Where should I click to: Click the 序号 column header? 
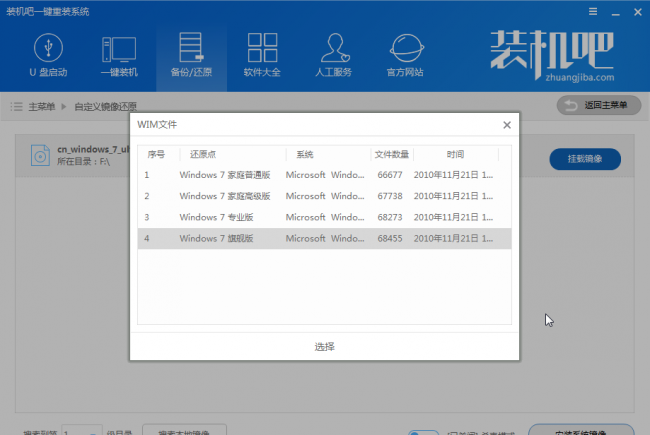156,154
